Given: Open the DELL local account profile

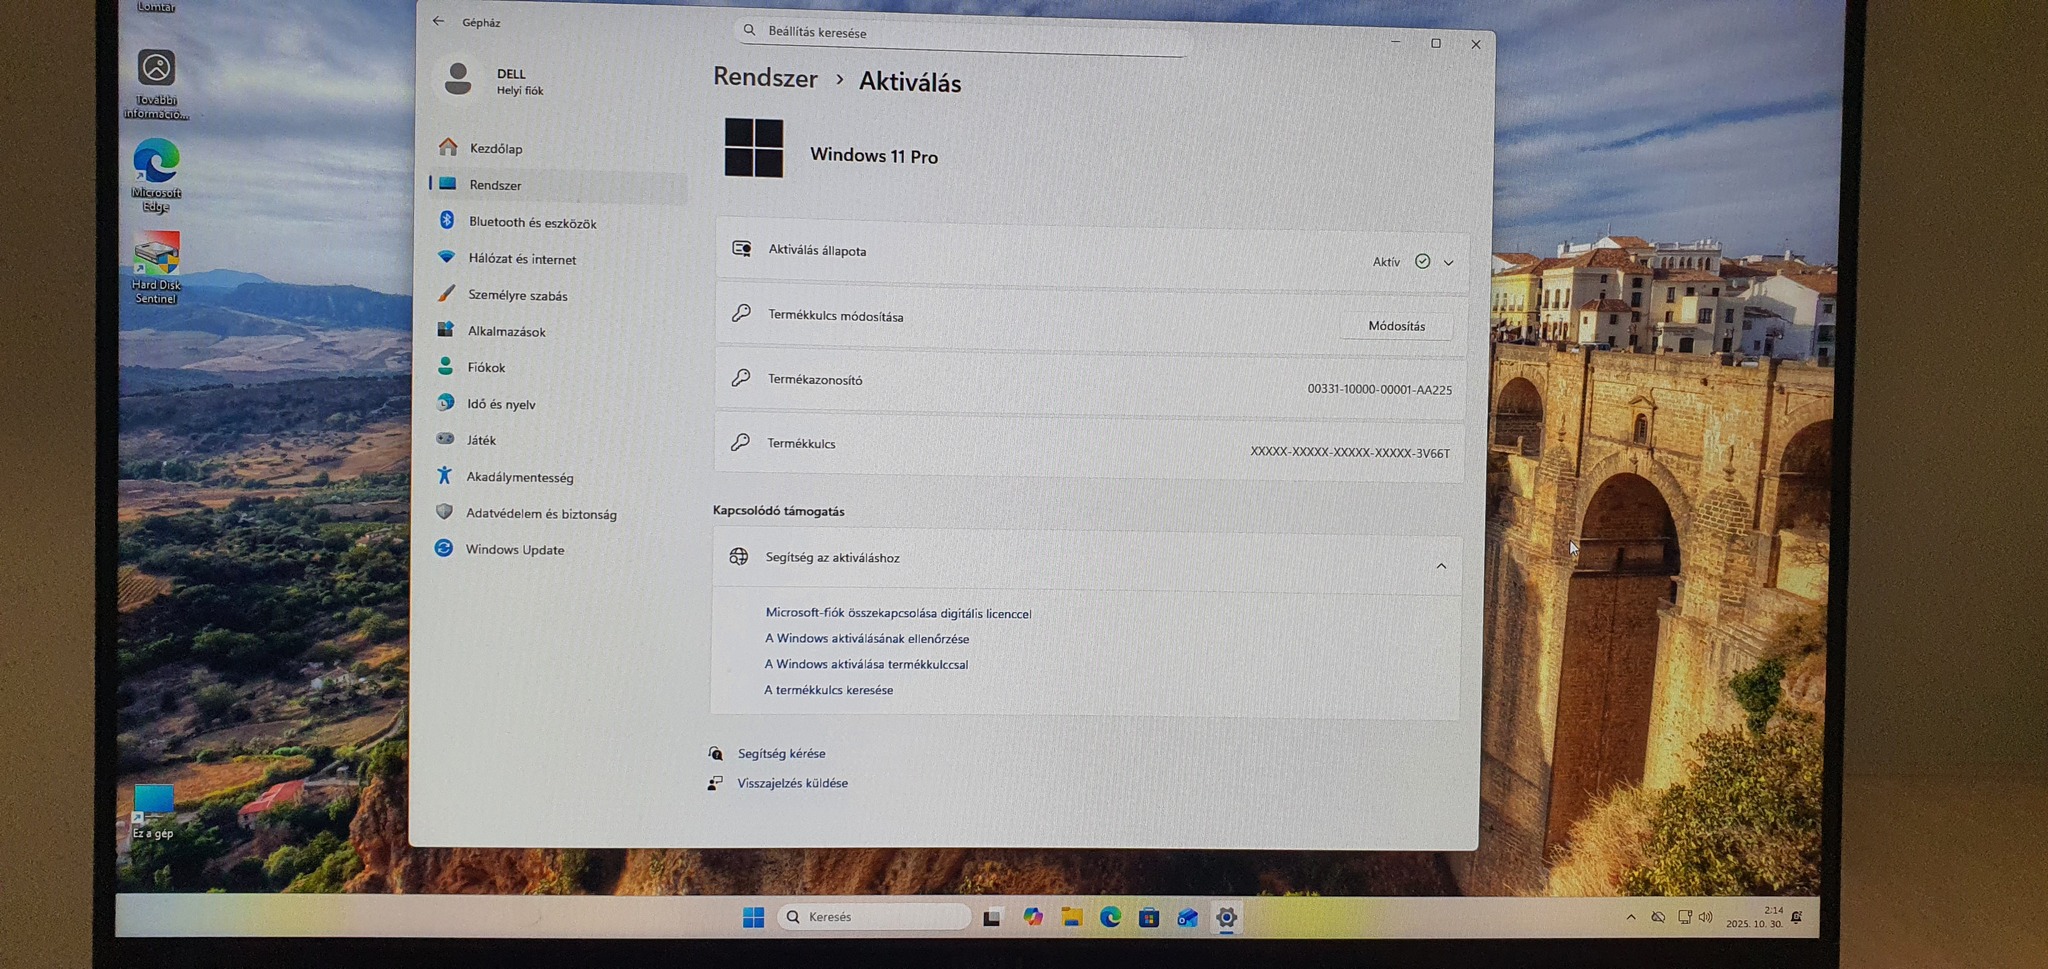Looking at the screenshot, I should (x=495, y=80).
